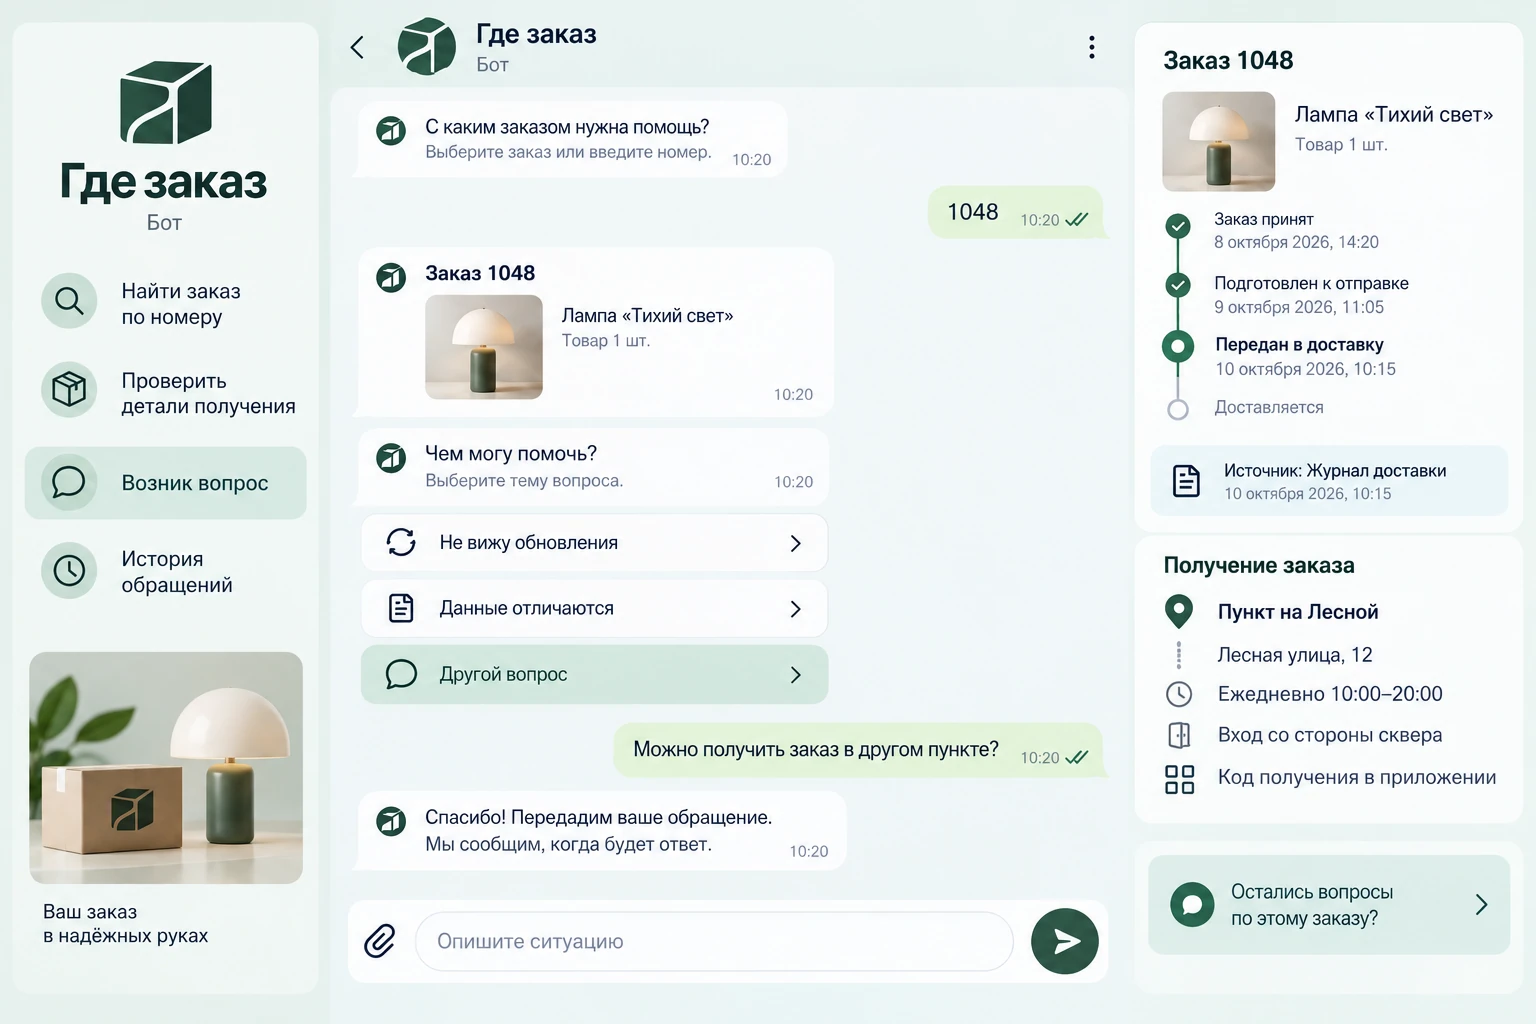
Task: Click the box icon for pickup details
Action: pos(69,389)
